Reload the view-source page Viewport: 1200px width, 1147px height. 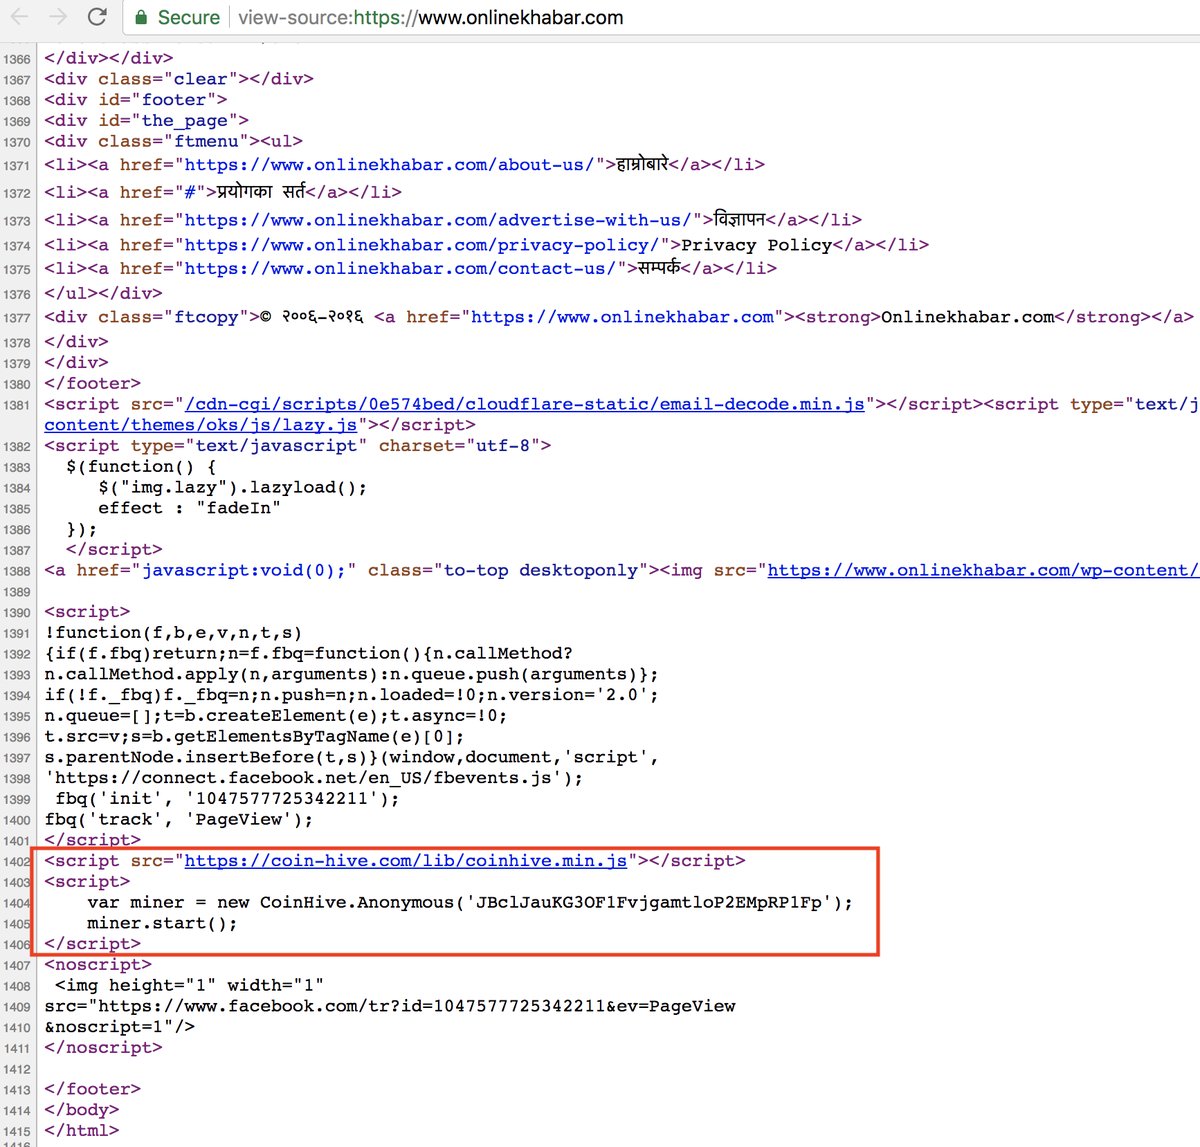tap(97, 17)
